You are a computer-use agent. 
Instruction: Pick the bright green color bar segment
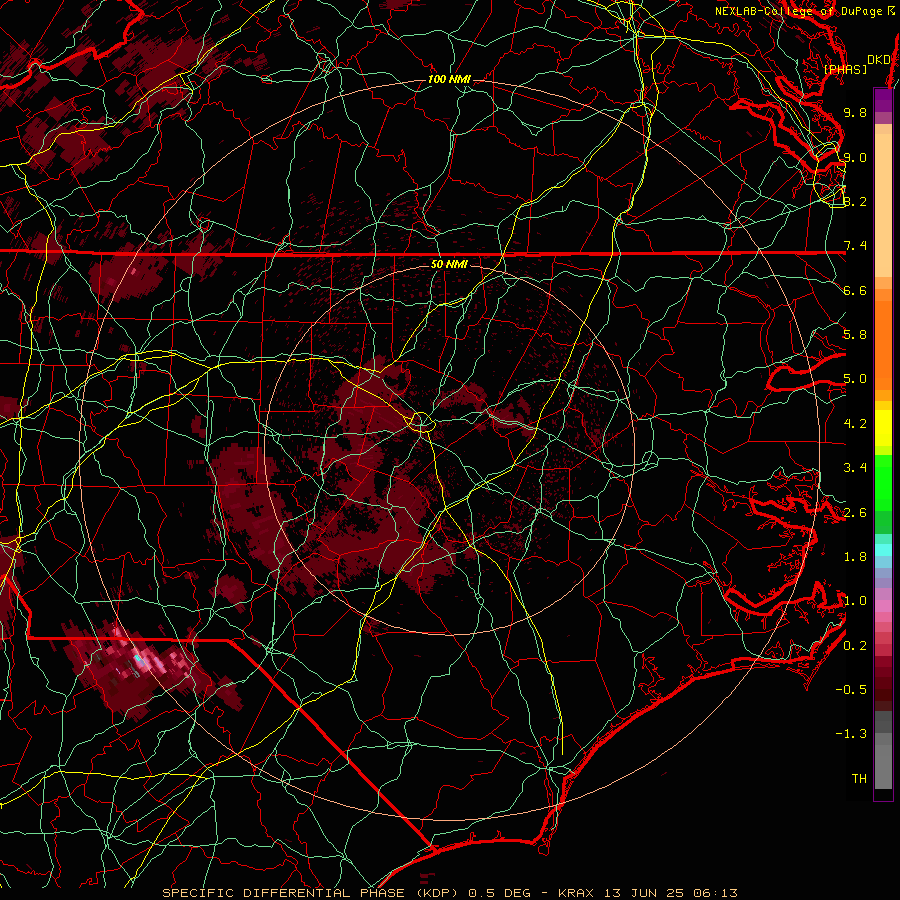(x=883, y=482)
